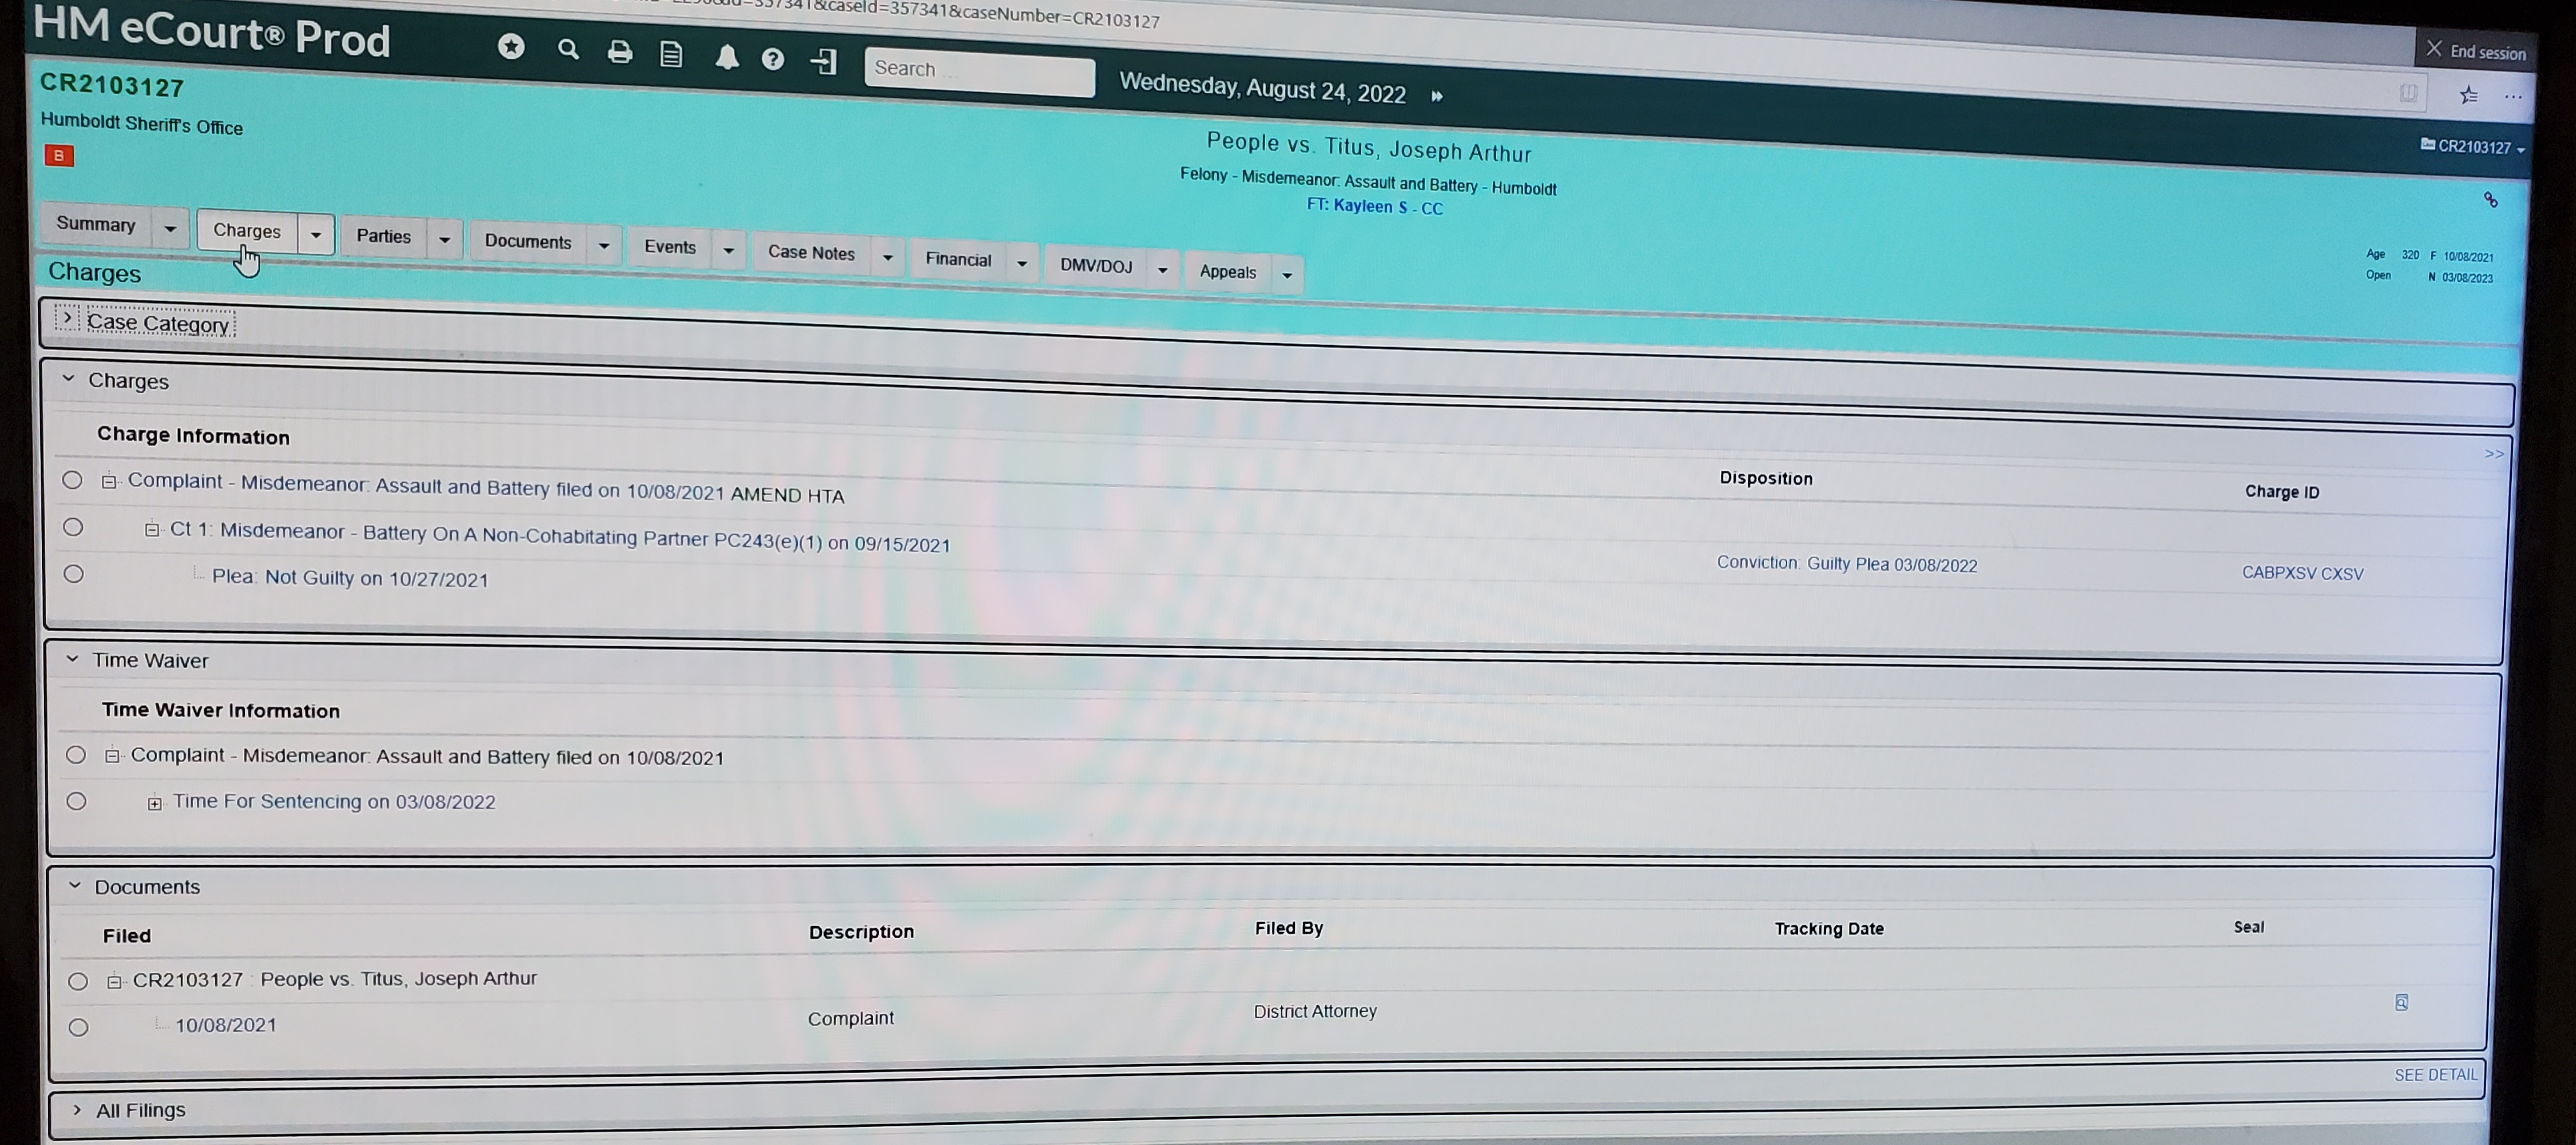
Task: Open the Documents tab
Action: [527, 241]
